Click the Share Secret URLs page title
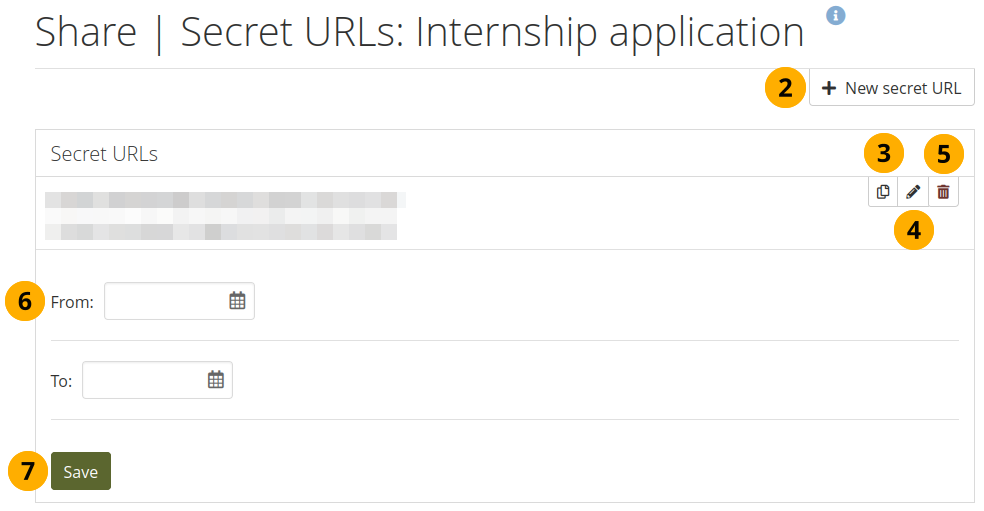This screenshot has height=511, width=984. (x=419, y=33)
